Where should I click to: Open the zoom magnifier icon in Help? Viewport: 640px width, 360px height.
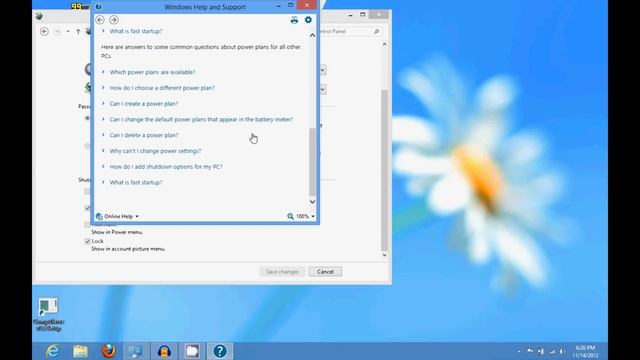click(290, 216)
